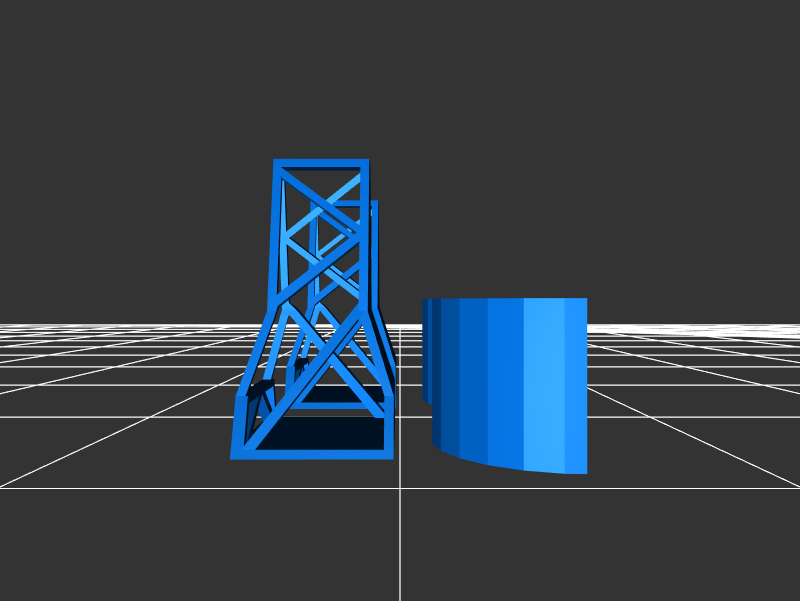Image resolution: width=800 pixels, height=601 pixels.
Task: Click the top horizontal bar of the tower
Action: [x=321, y=164]
